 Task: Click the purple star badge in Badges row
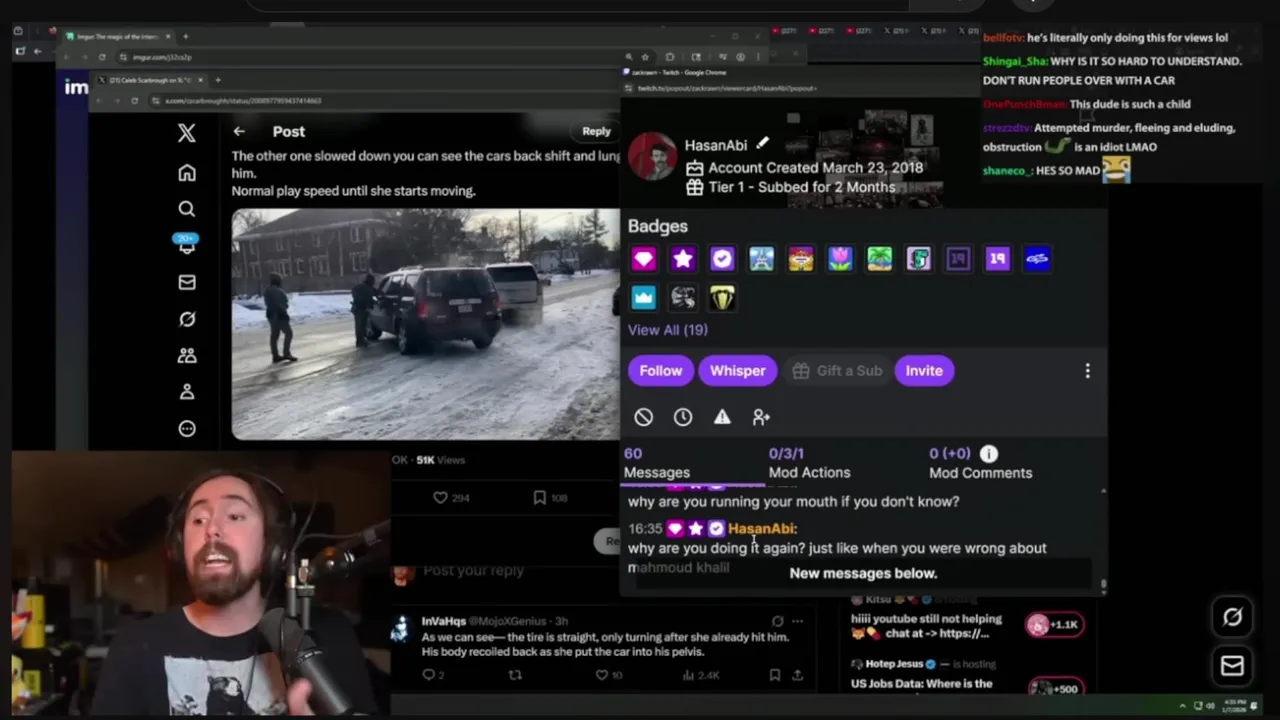click(683, 259)
